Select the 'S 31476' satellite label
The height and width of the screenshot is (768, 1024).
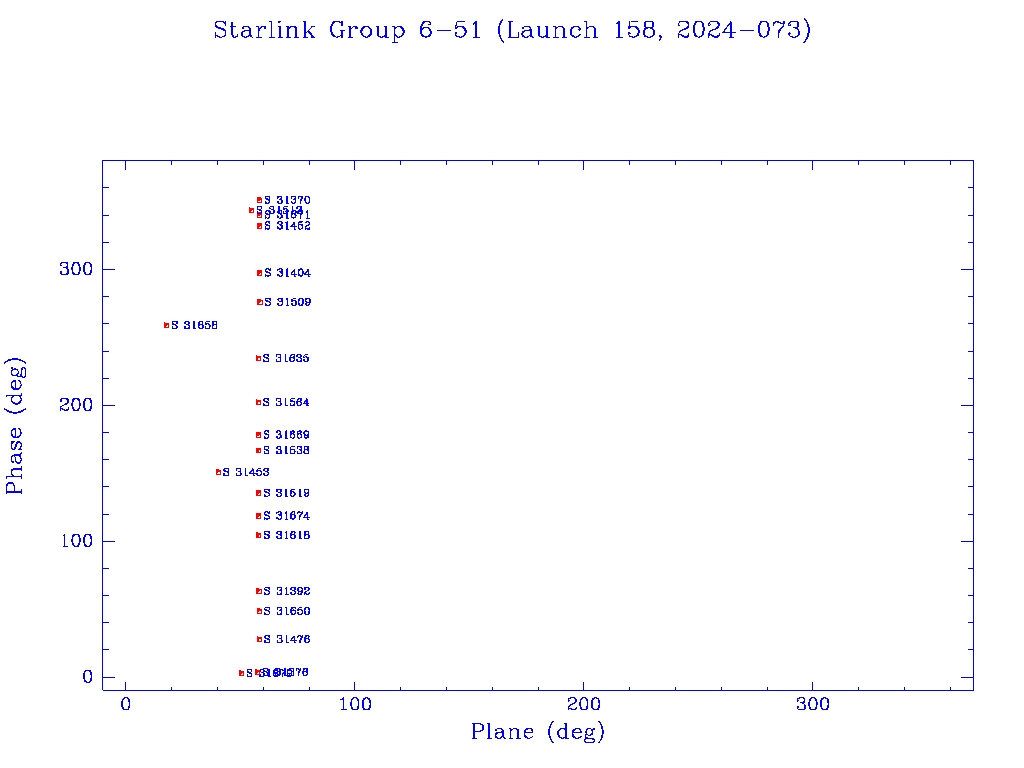click(287, 639)
